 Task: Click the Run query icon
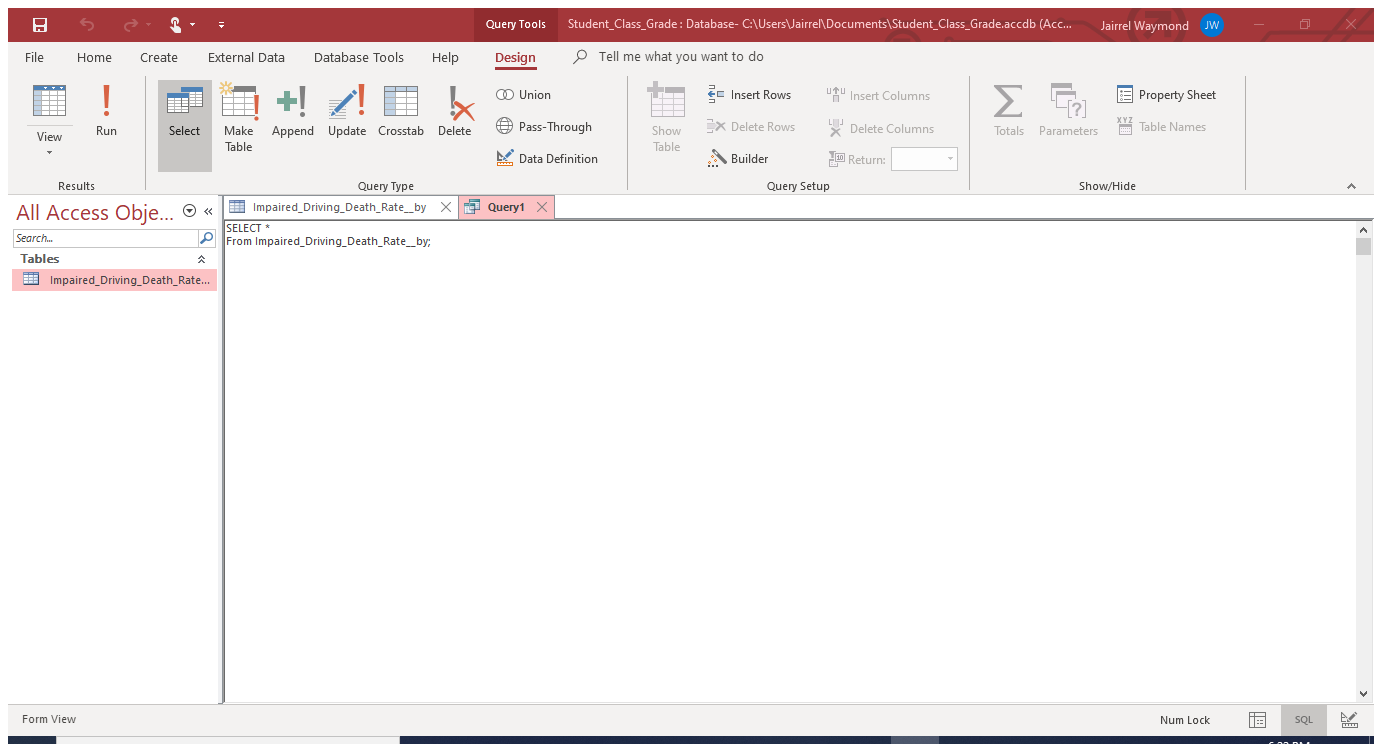(106, 111)
